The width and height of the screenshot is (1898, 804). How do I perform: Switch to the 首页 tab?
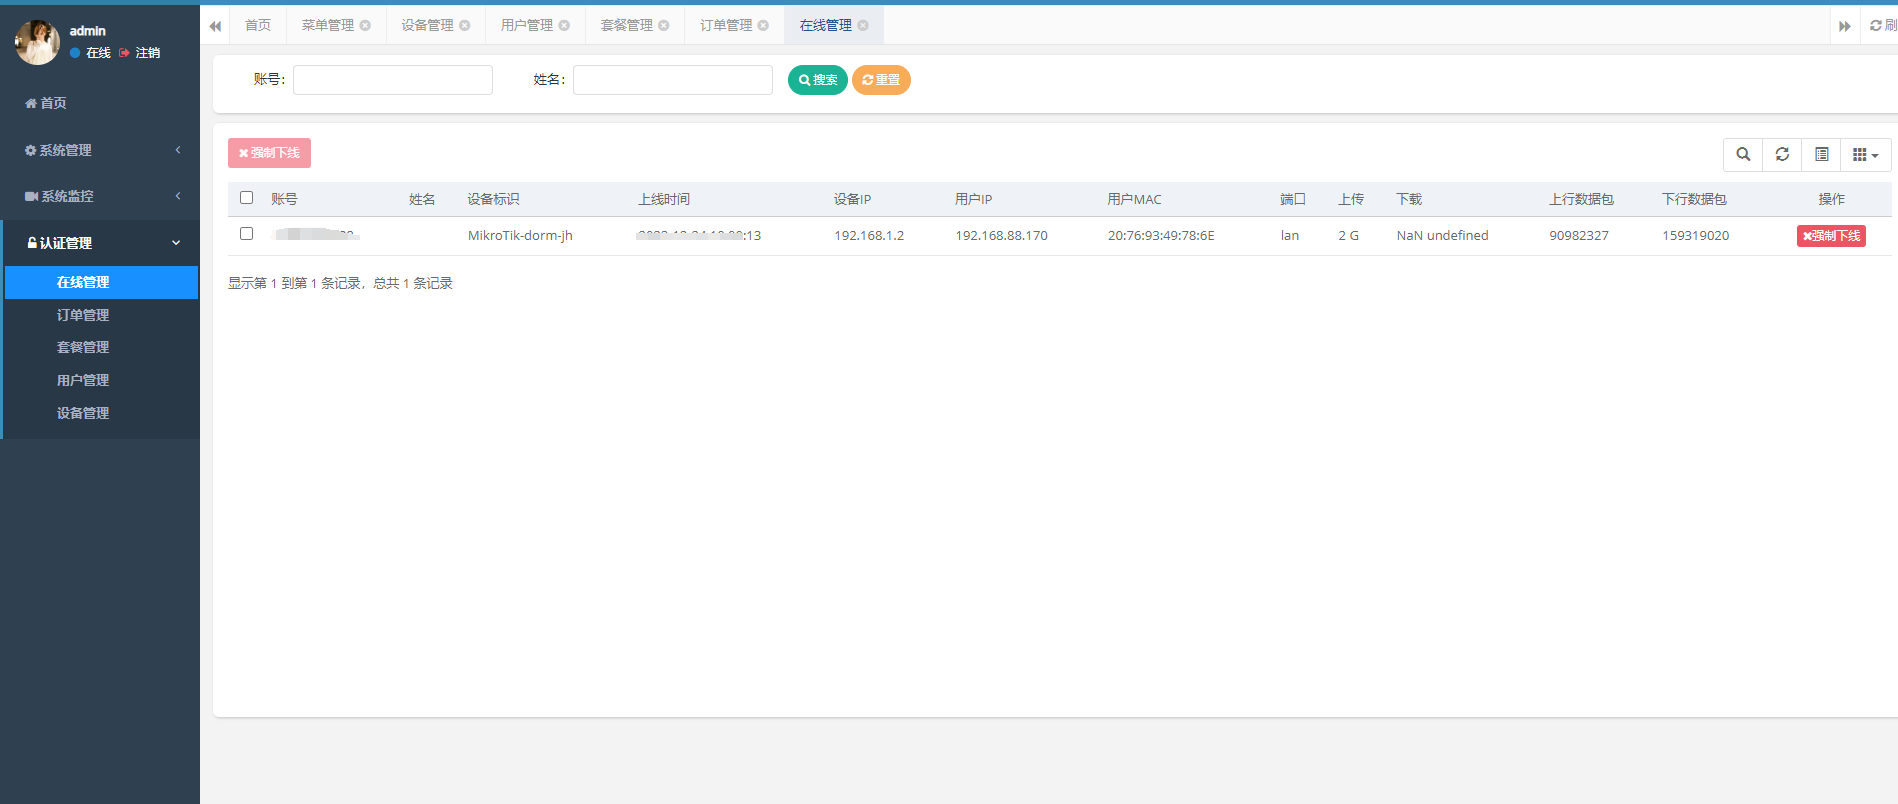(258, 26)
